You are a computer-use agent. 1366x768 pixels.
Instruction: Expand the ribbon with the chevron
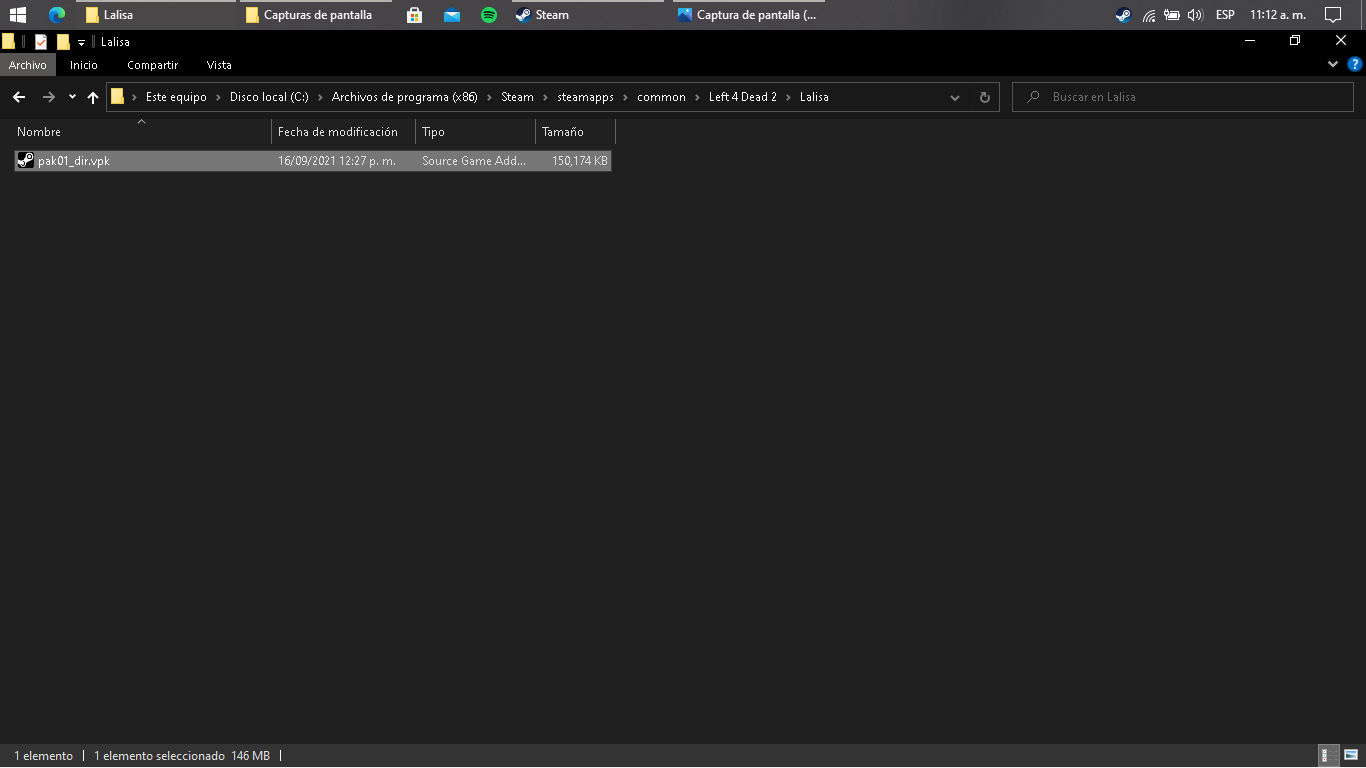point(1333,64)
